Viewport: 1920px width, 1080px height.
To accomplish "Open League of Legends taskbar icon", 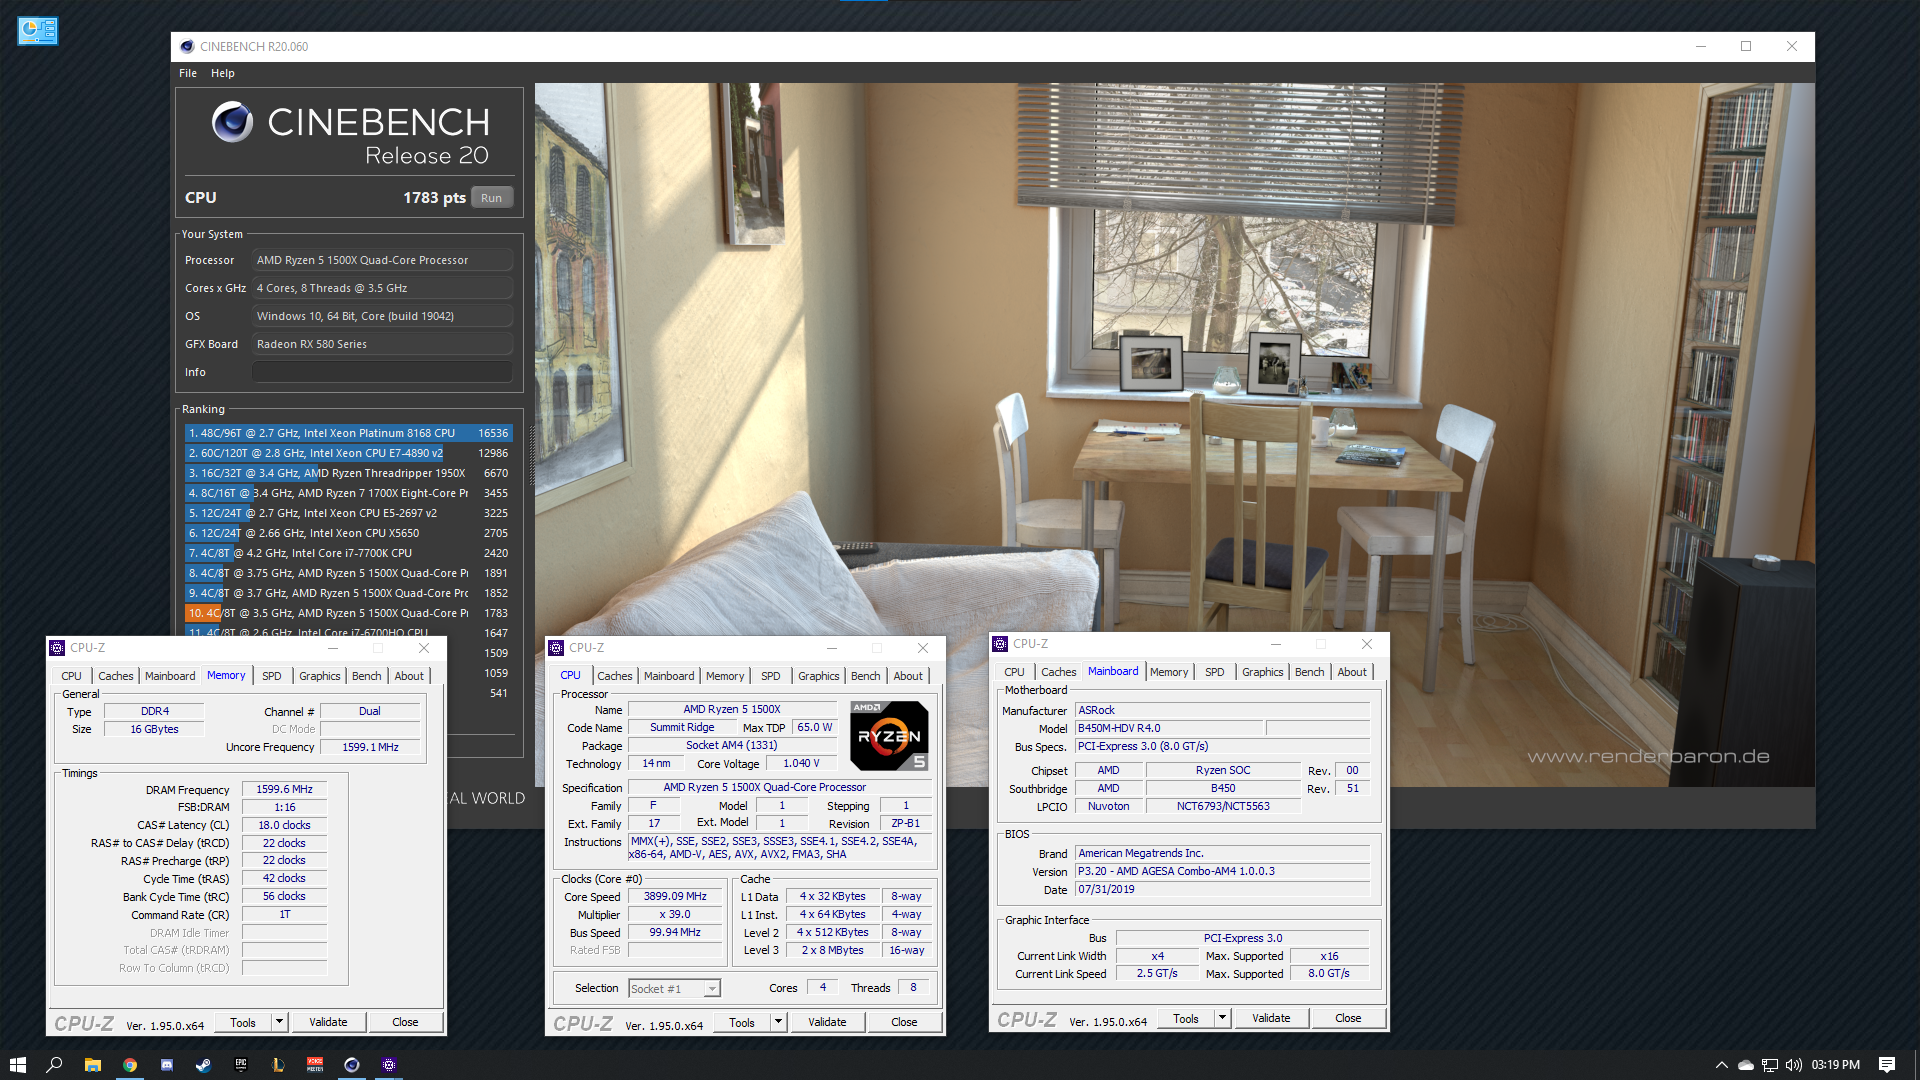I will pos(278,1065).
